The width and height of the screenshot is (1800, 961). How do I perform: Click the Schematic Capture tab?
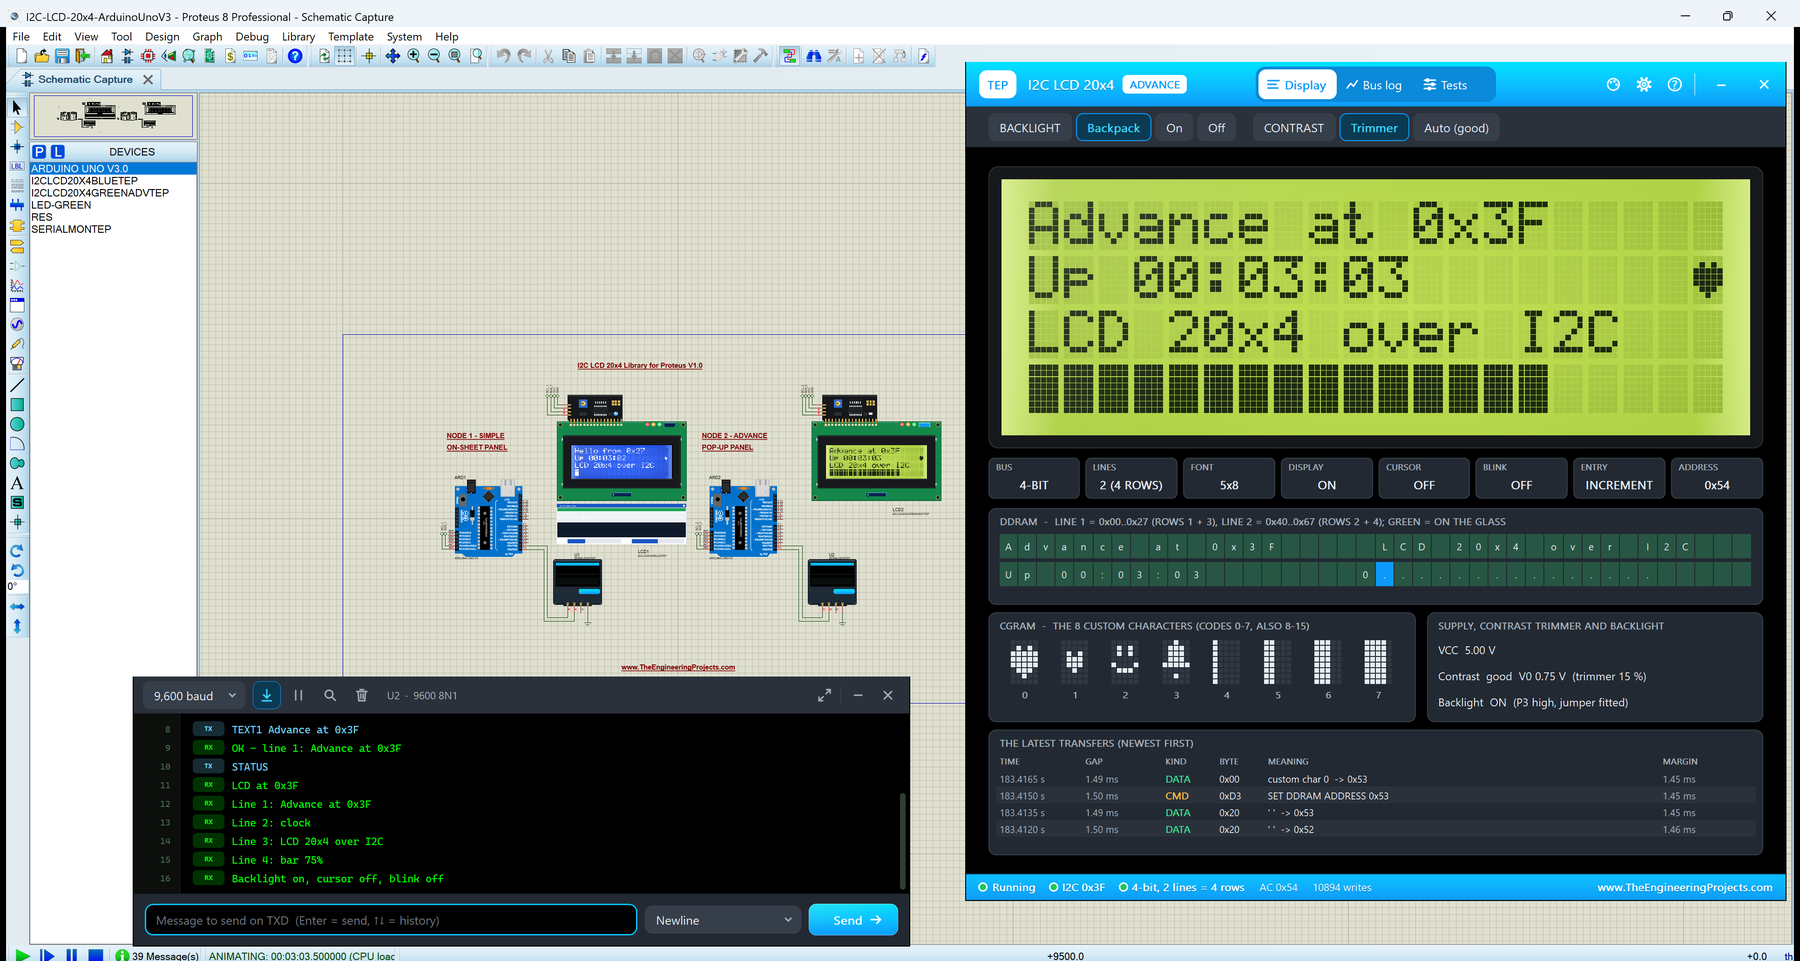point(85,79)
